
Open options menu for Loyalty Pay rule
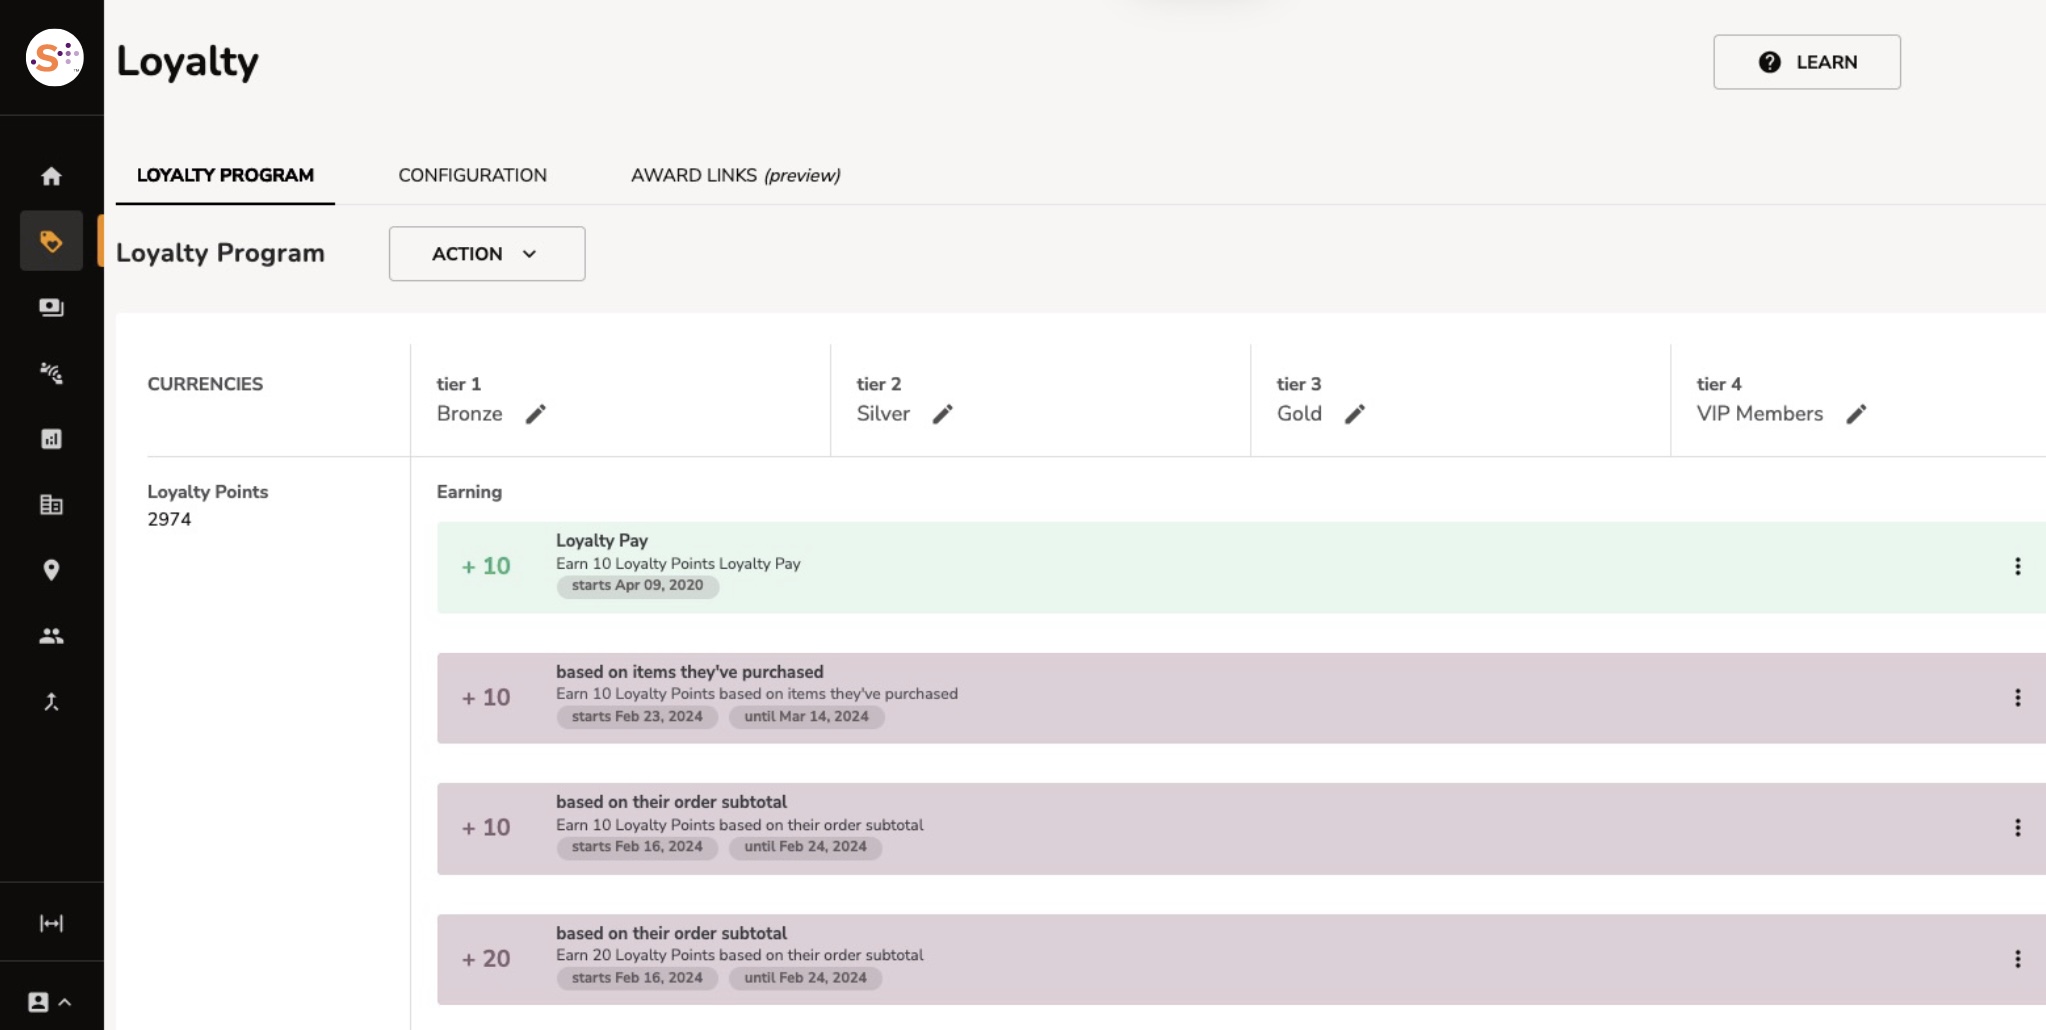(2017, 567)
